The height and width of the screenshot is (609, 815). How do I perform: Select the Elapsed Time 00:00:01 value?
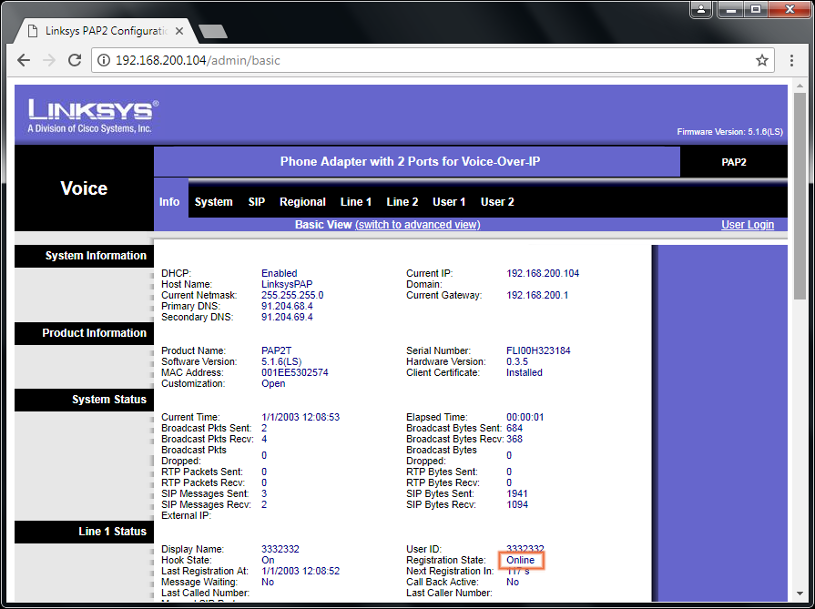[x=525, y=417]
